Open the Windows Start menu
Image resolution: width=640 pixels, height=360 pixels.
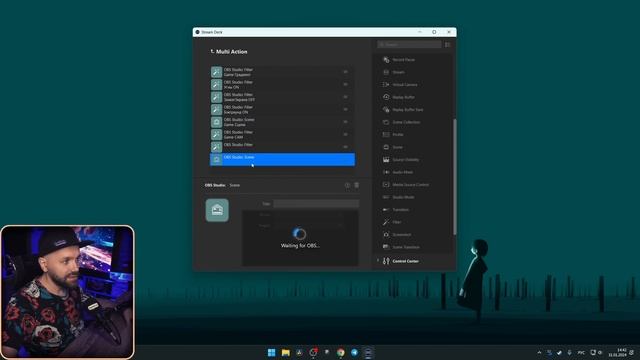(271, 352)
